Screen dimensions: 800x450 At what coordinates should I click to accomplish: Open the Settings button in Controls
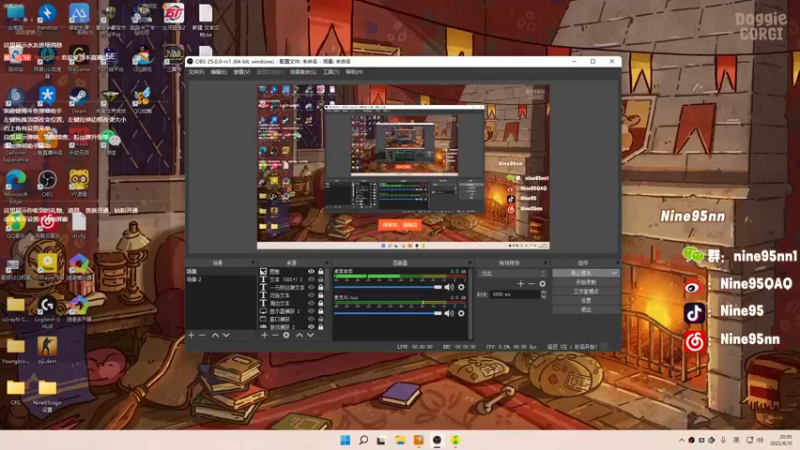[586, 301]
